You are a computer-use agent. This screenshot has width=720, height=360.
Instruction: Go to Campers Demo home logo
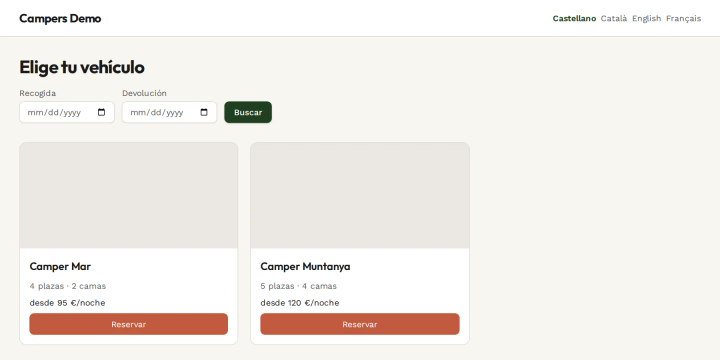click(60, 18)
